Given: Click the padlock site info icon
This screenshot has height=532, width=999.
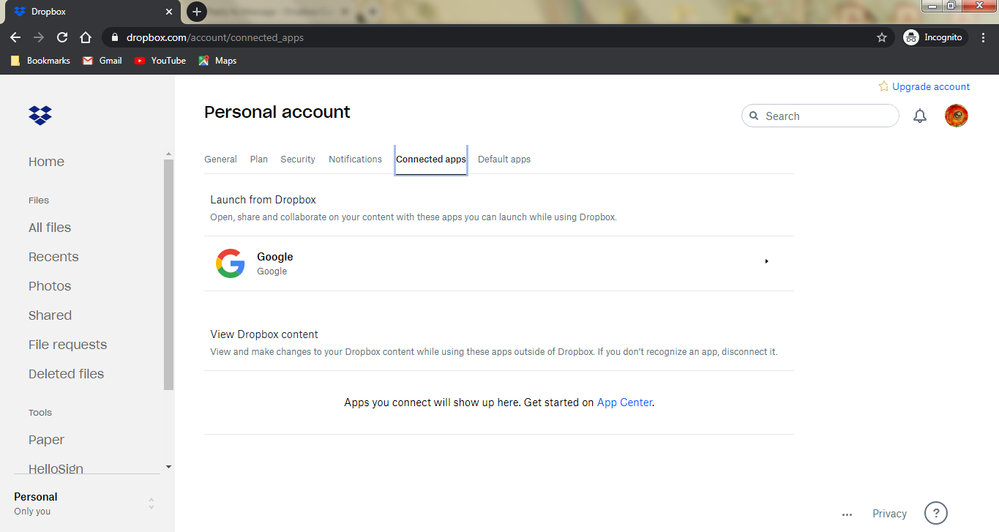Looking at the screenshot, I should coord(115,38).
